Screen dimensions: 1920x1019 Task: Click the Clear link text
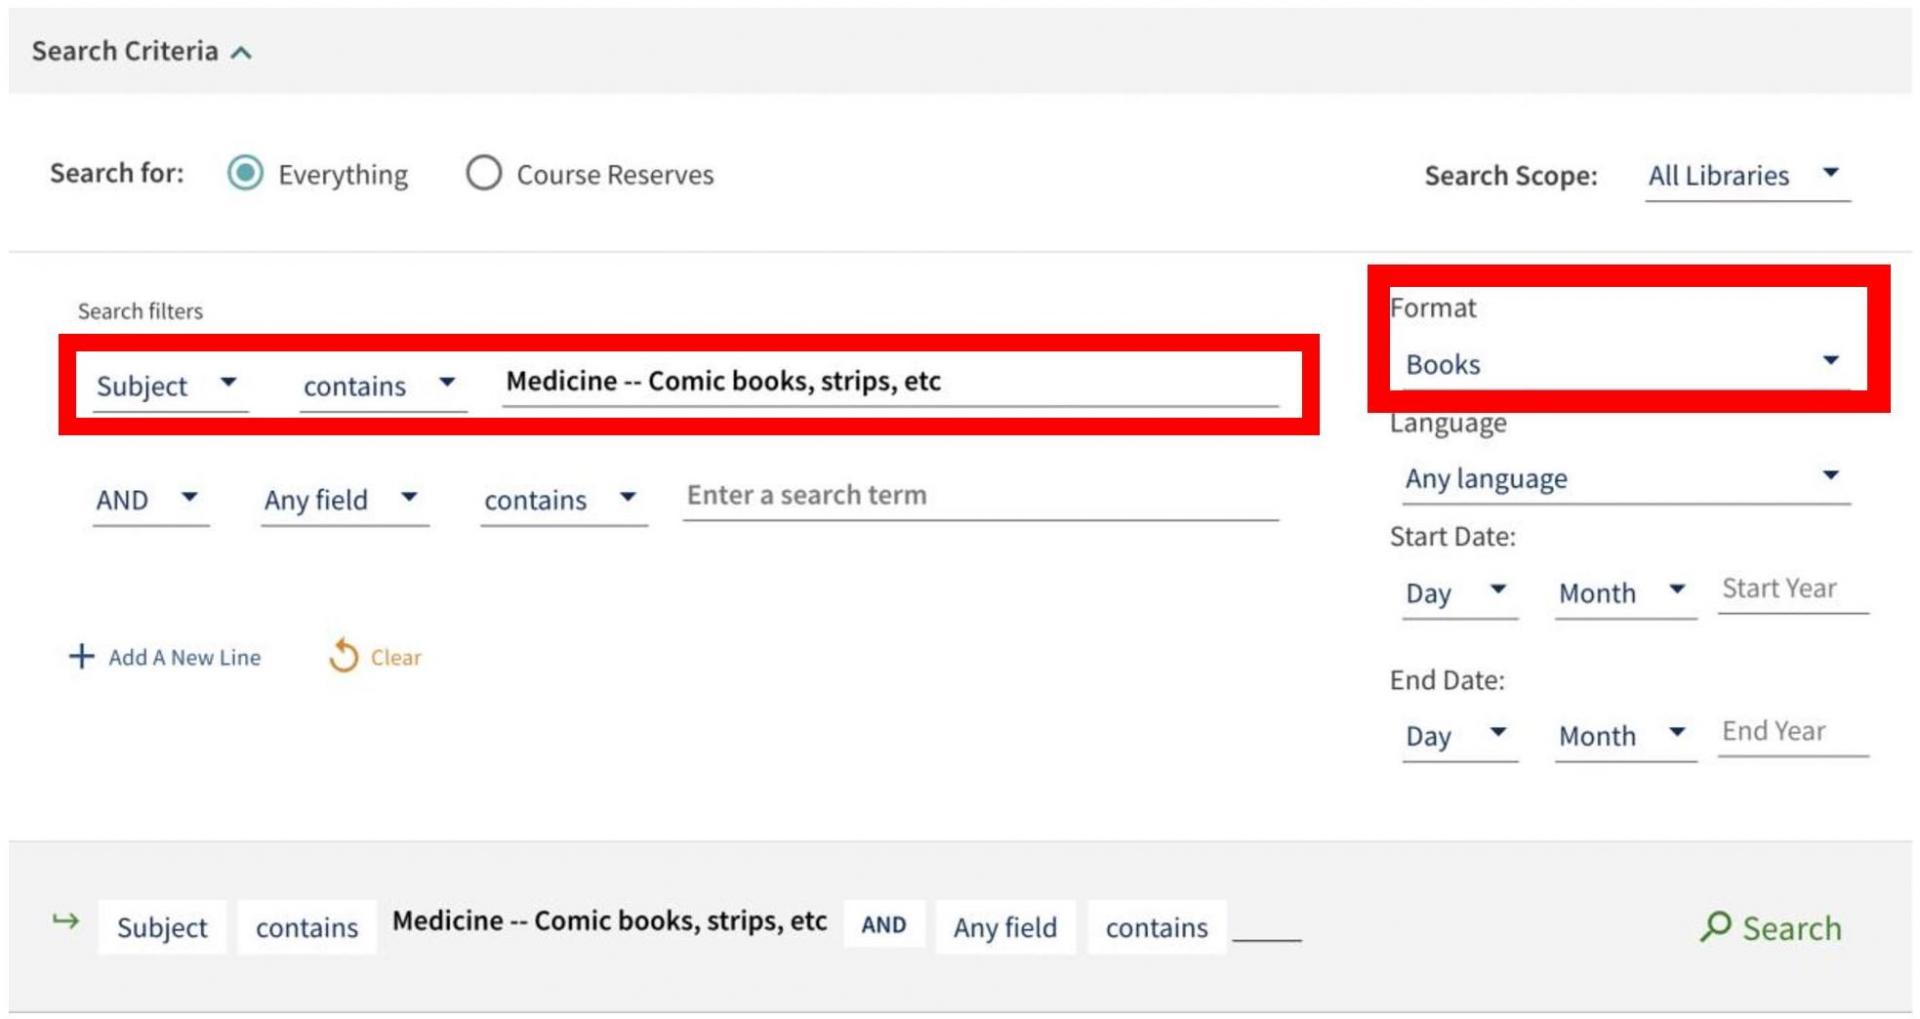click(396, 658)
